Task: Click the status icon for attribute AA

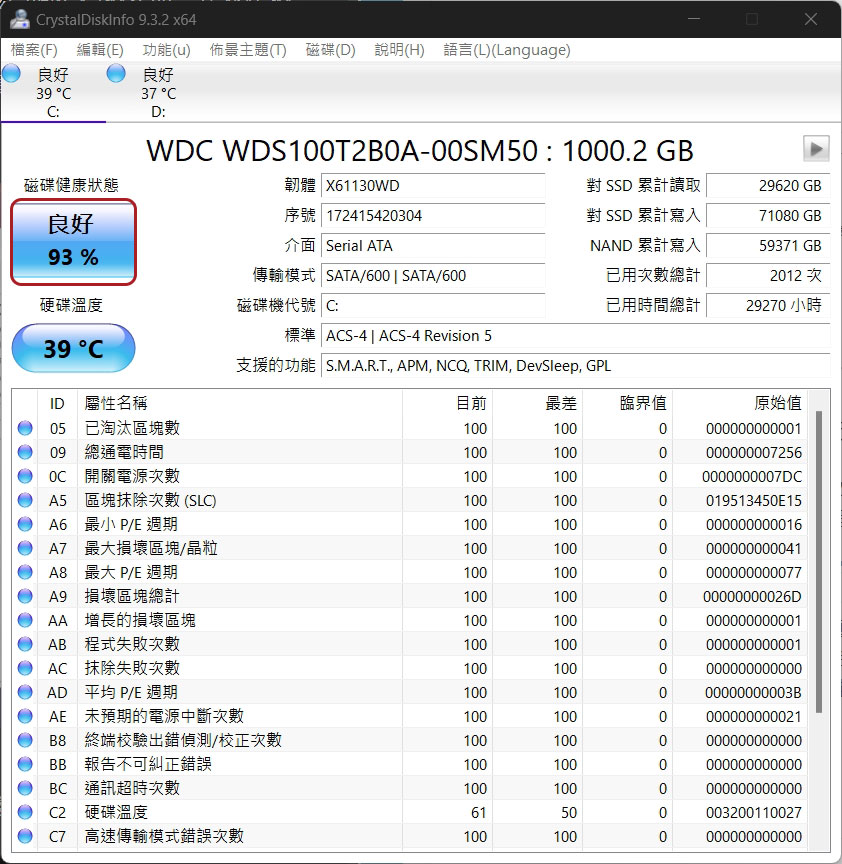Action: tap(25, 620)
